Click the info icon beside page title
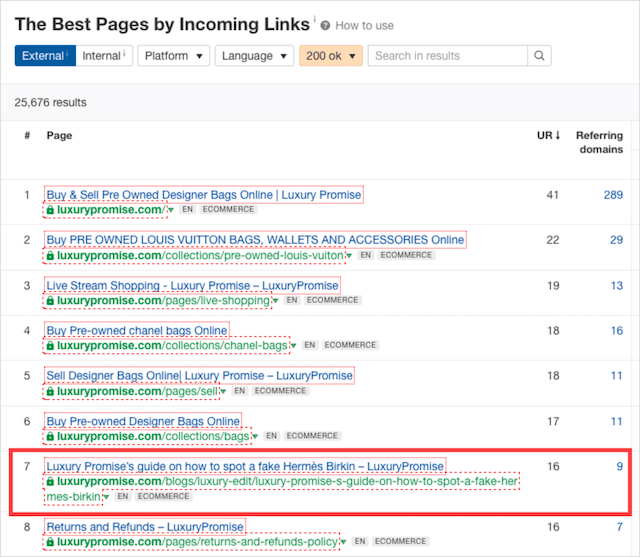The height and width of the screenshot is (557, 640). (x=314, y=20)
